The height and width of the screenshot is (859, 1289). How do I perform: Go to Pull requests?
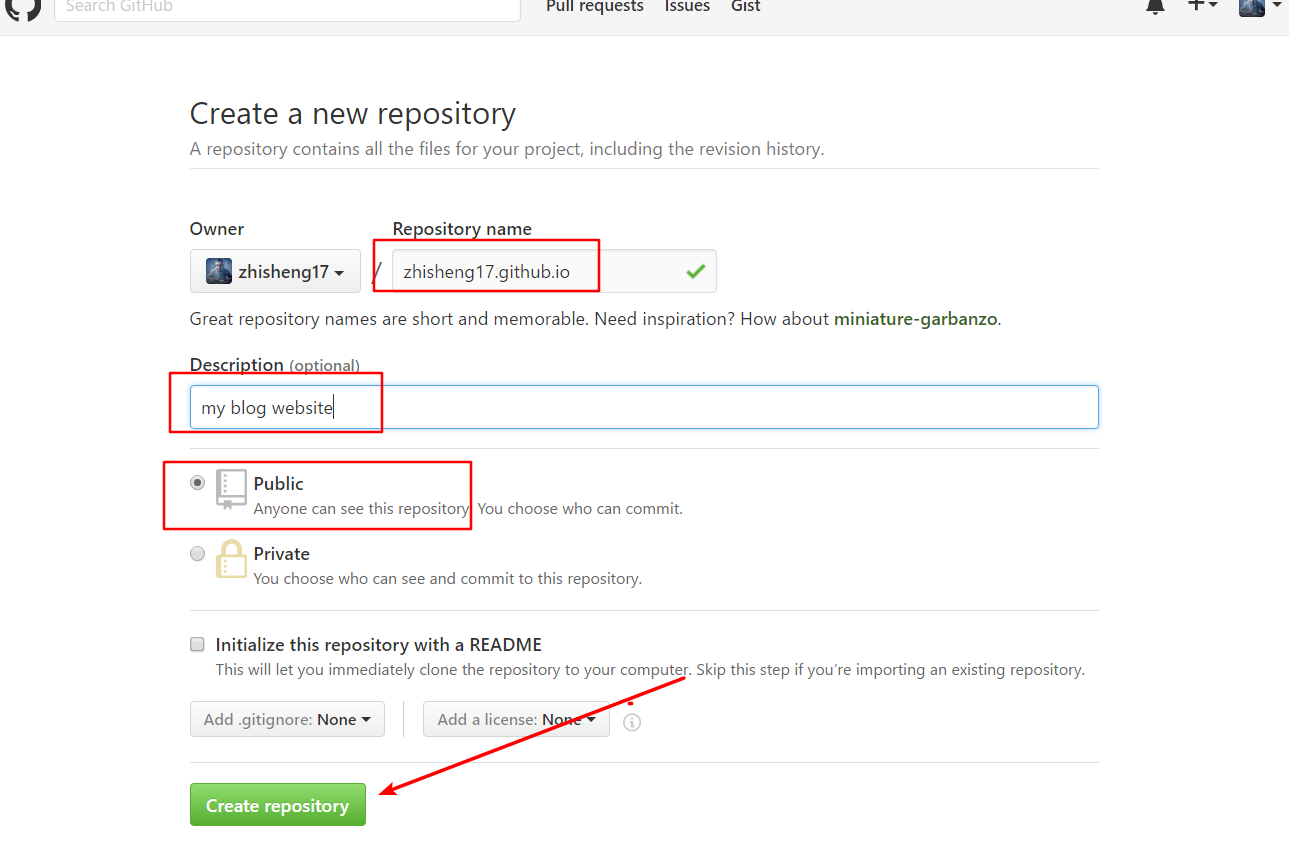coord(595,7)
